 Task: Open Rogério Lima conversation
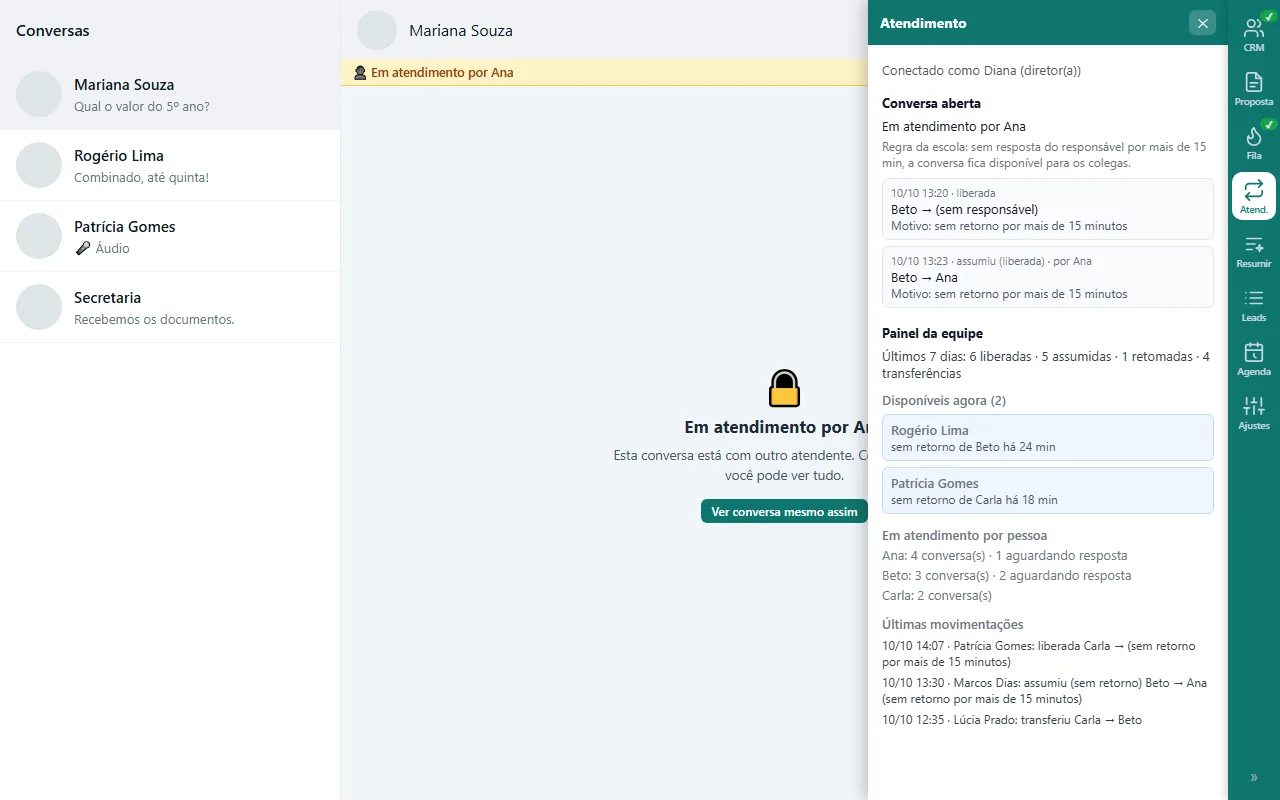(x=170, y=165)
